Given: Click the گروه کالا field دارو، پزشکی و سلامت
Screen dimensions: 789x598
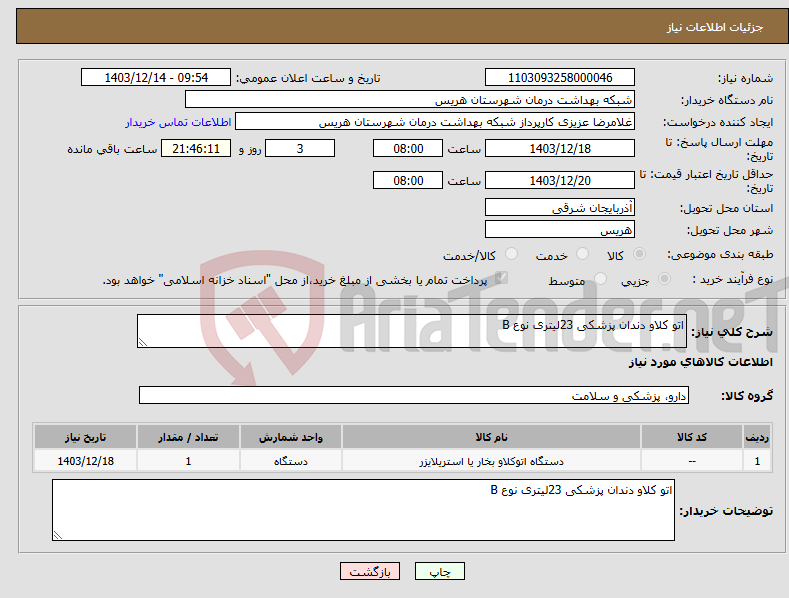Looking at the screenshot, I should coord(414,395).
